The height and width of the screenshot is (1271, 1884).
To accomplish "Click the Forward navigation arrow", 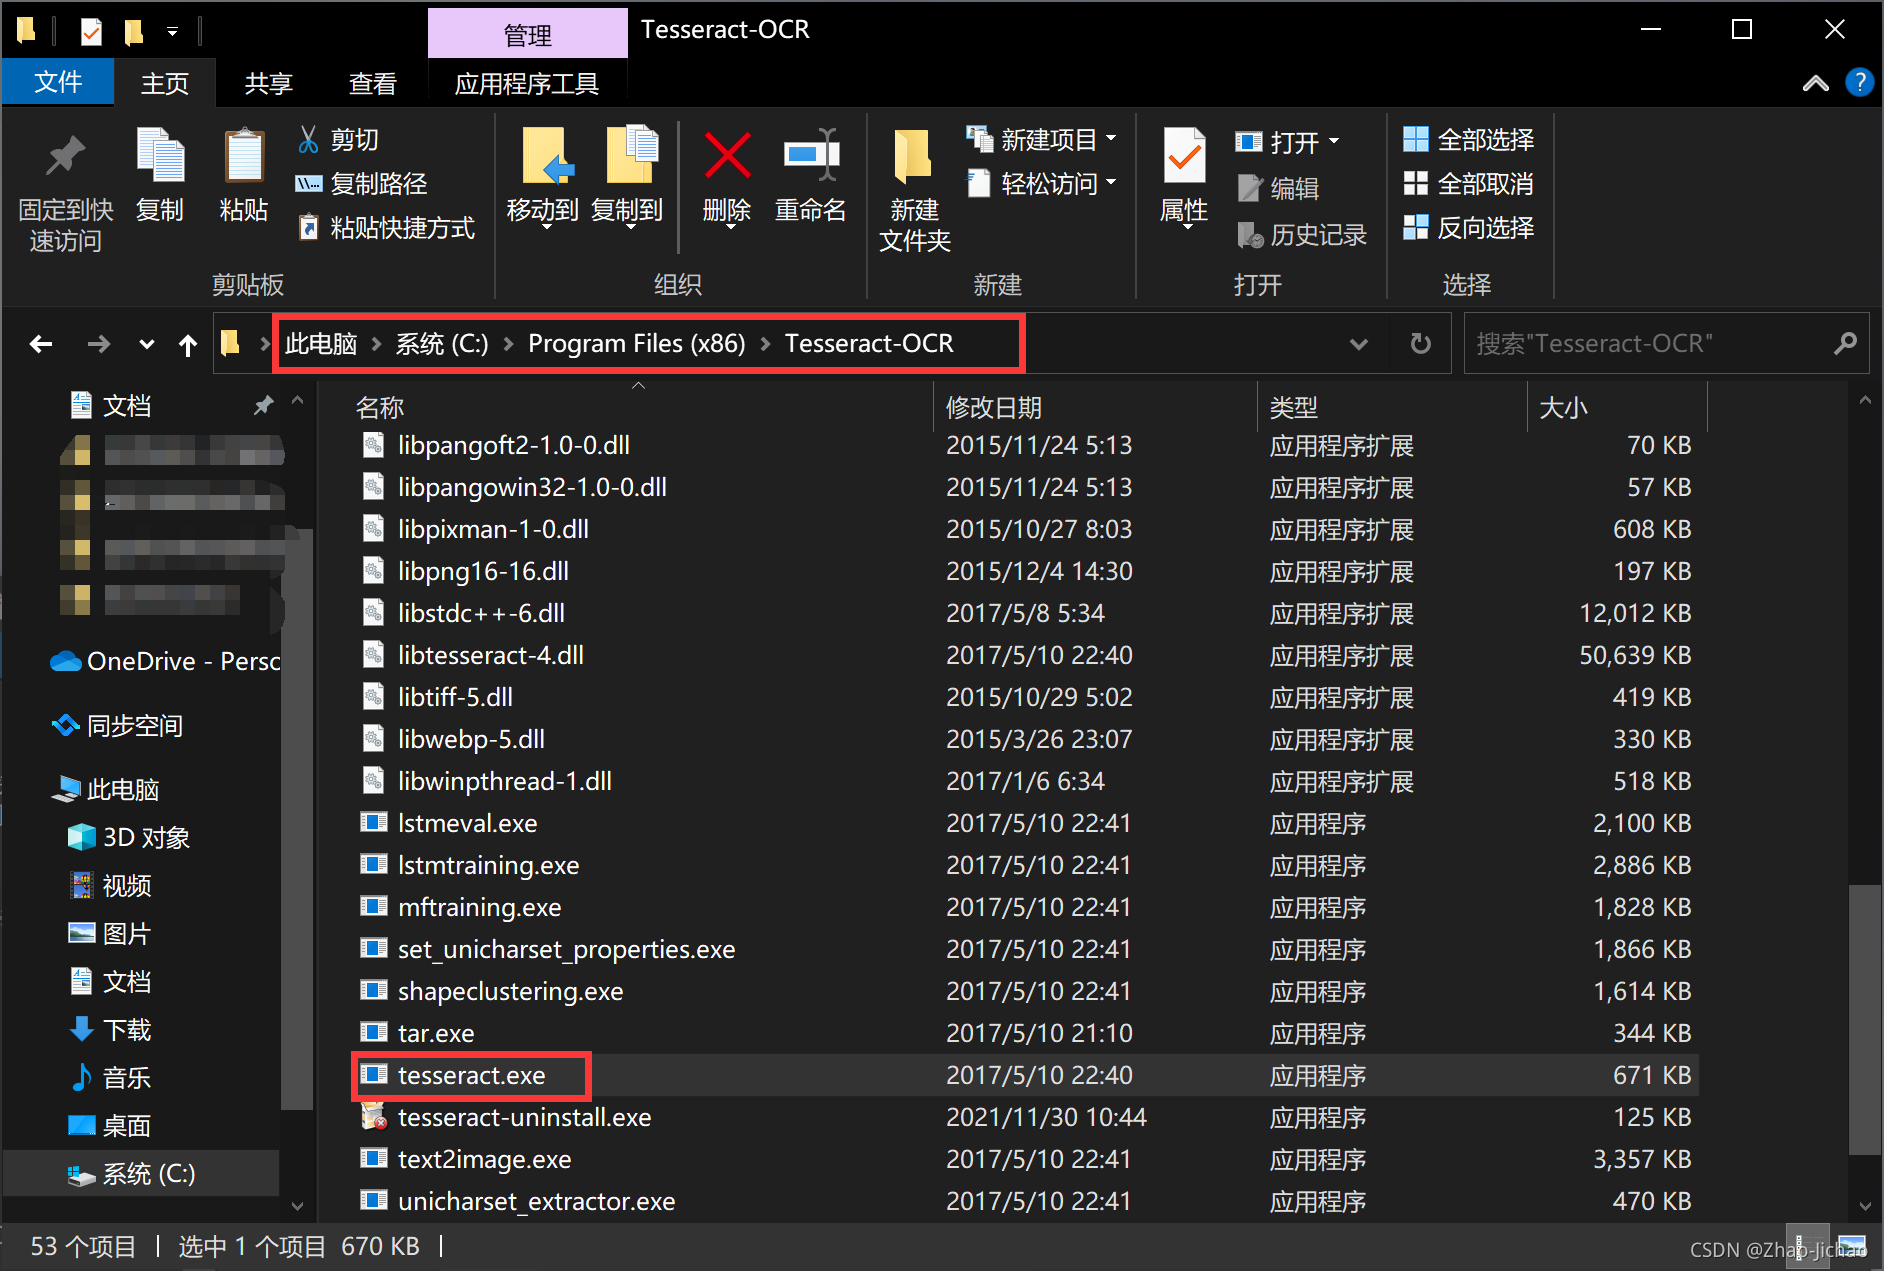I will coord(98,344).
